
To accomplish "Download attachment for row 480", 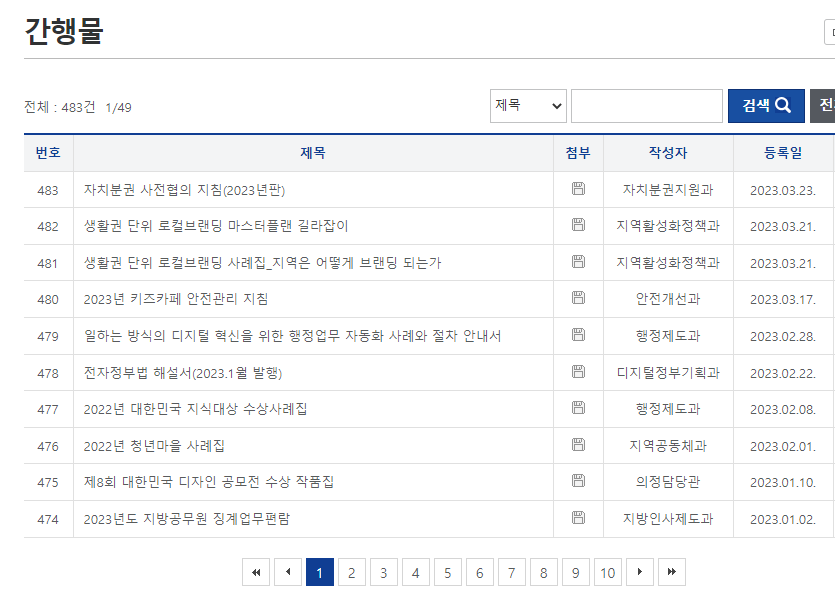I will coord(578,298).
